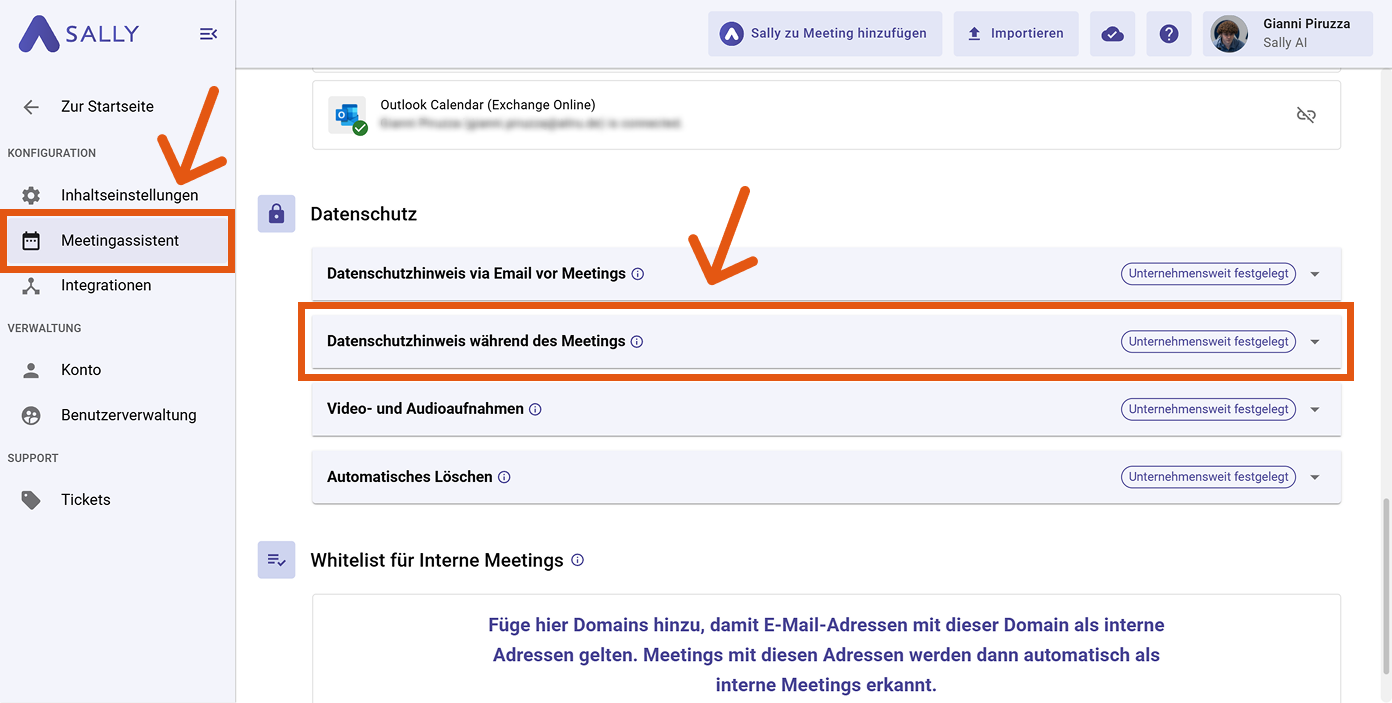Expand the Automatisches Löschen section
The width and height of the screenshot is (1392, 703).
pos(1315,477)
